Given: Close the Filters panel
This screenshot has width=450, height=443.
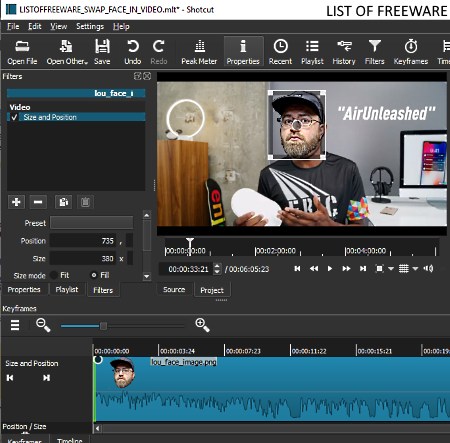Looking at the screenshot, I should pyautogui.click(x=147, y=76).
